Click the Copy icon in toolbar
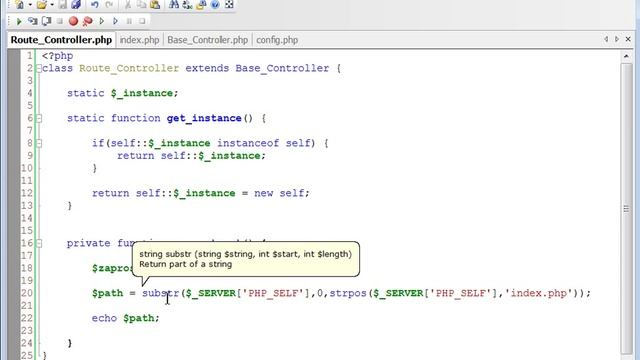 (x=142, y=5)
